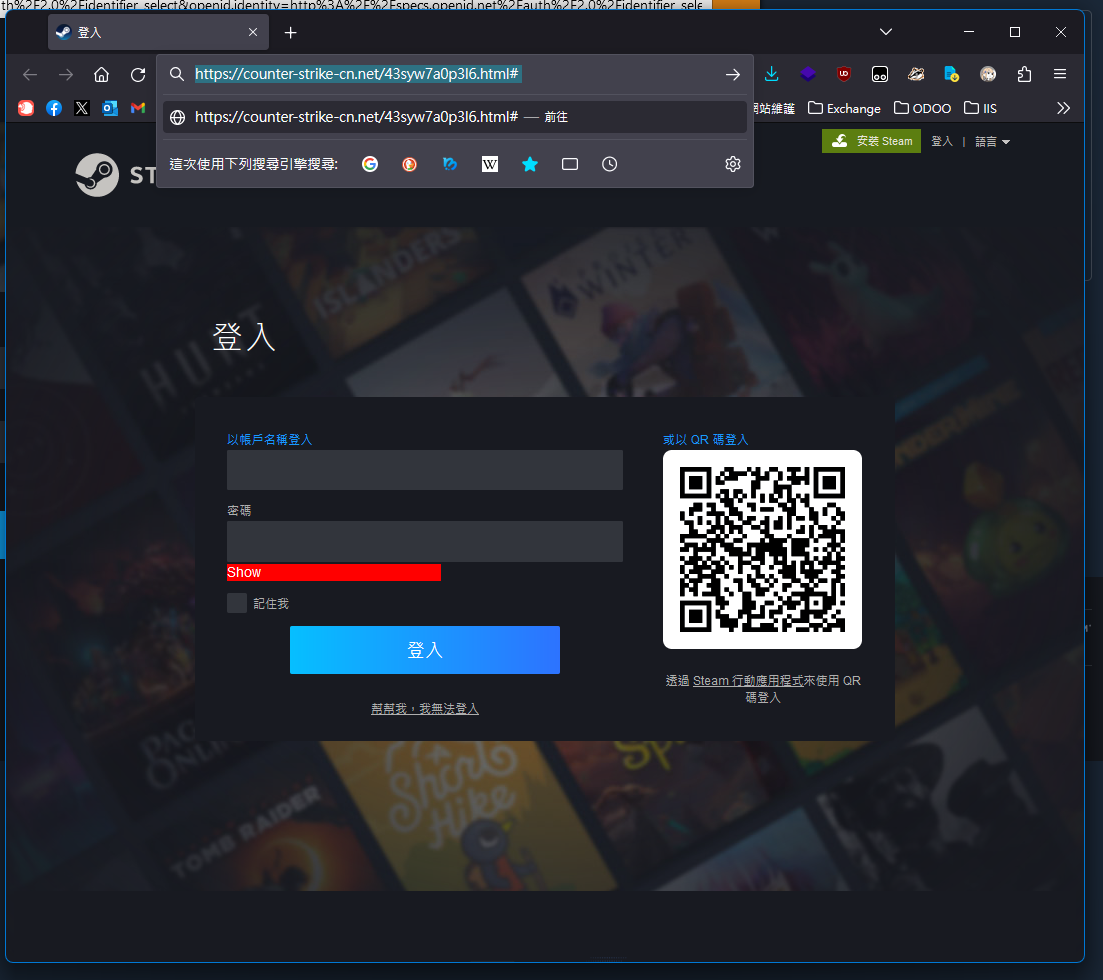
Task: Open the Steam 行動應用程式 link
Action: tap(748, 681)
